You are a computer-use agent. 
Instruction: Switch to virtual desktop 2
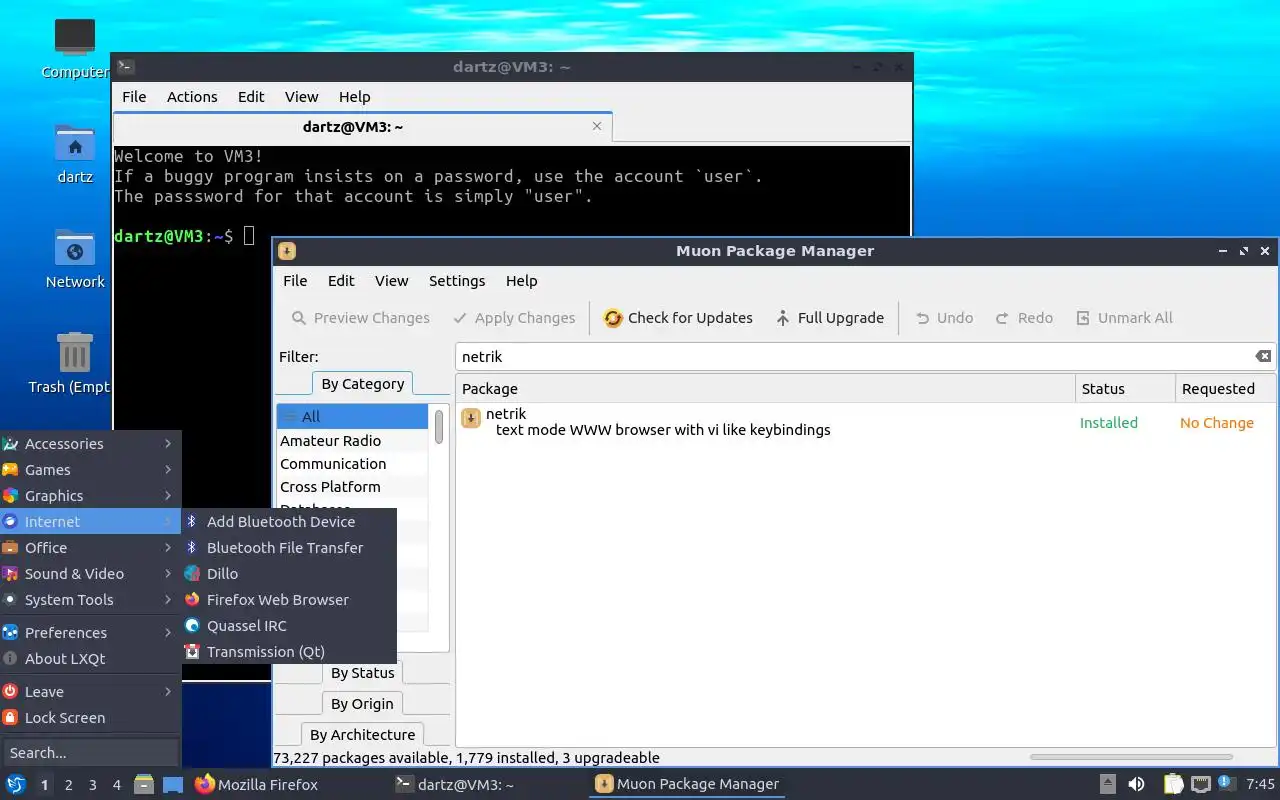click(x=68, y=785)
